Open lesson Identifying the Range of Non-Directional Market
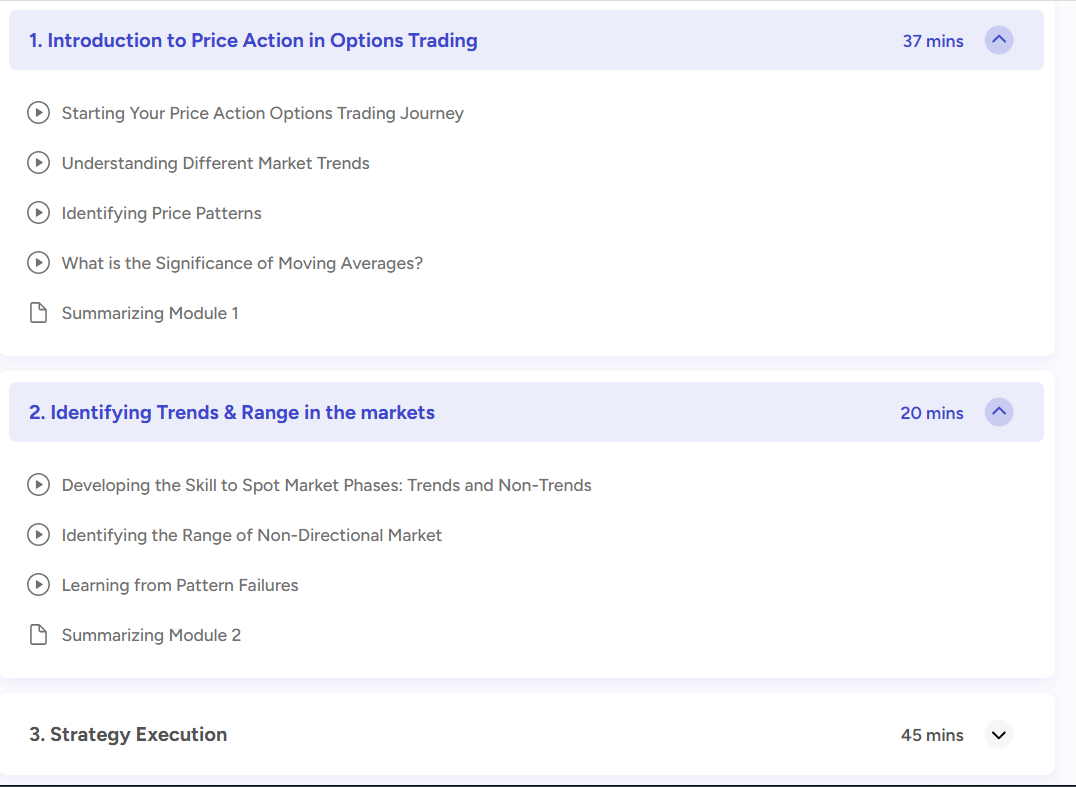 [x=251, y=535]
